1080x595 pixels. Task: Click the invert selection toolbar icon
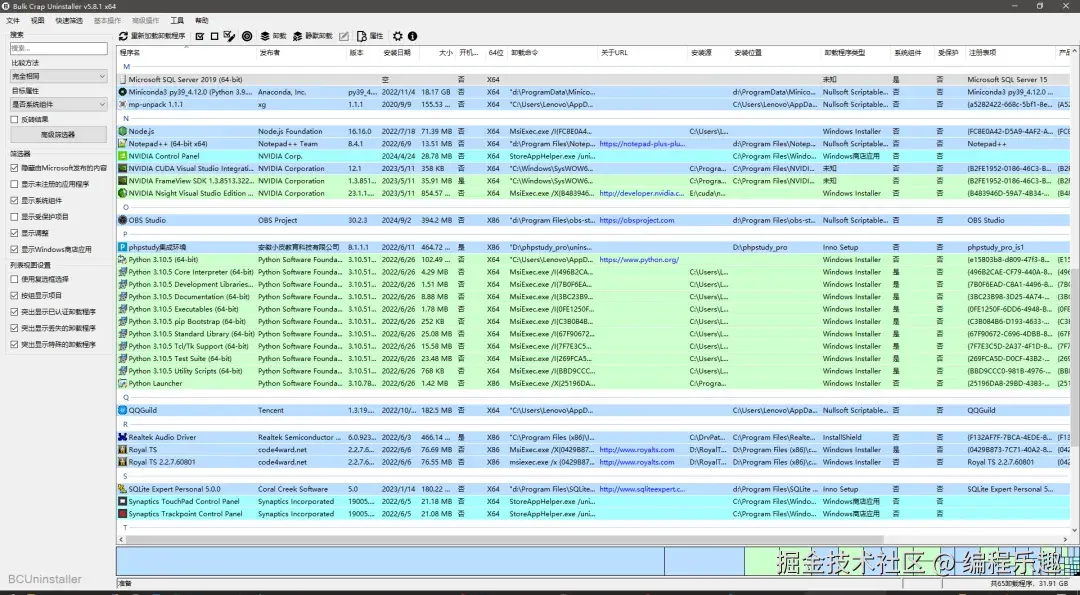coord(229,36)
